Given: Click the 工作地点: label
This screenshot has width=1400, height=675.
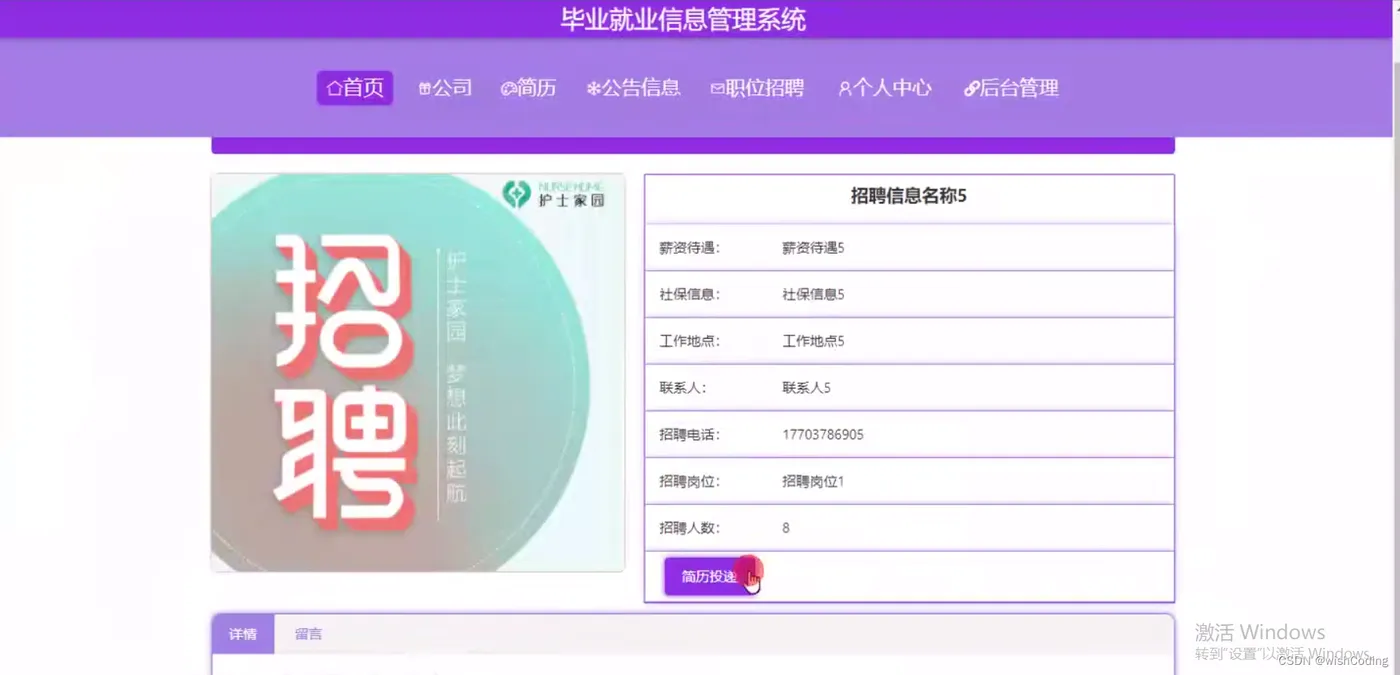Looking at the screenshot, I should pos(689,341).
